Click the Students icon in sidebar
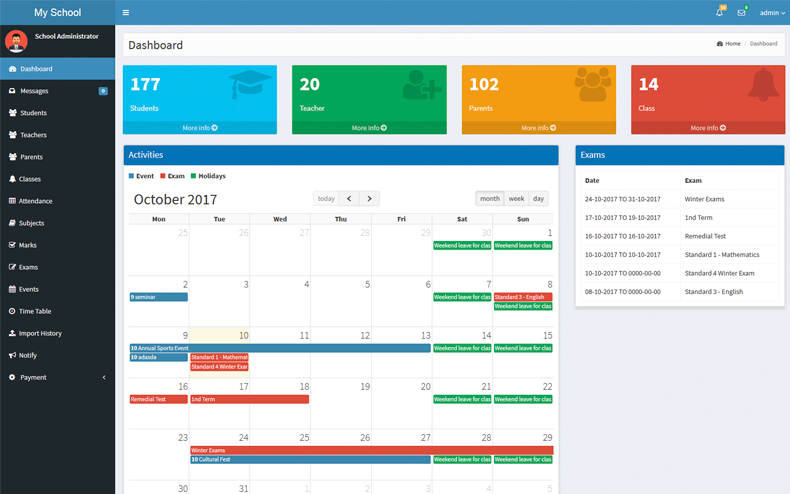Screen dimensions: 790x494 tap(13, 113)
